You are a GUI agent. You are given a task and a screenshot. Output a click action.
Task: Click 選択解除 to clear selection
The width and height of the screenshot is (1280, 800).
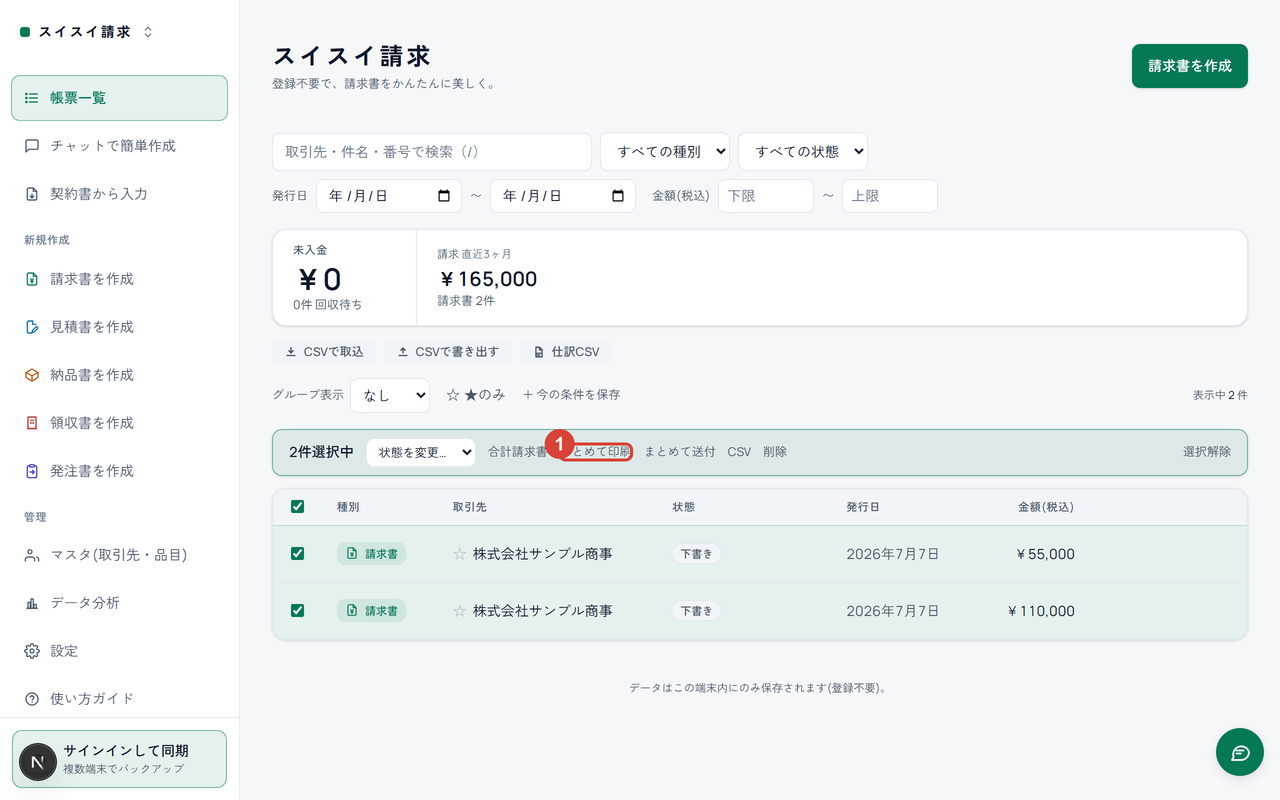coord(1207,452)
